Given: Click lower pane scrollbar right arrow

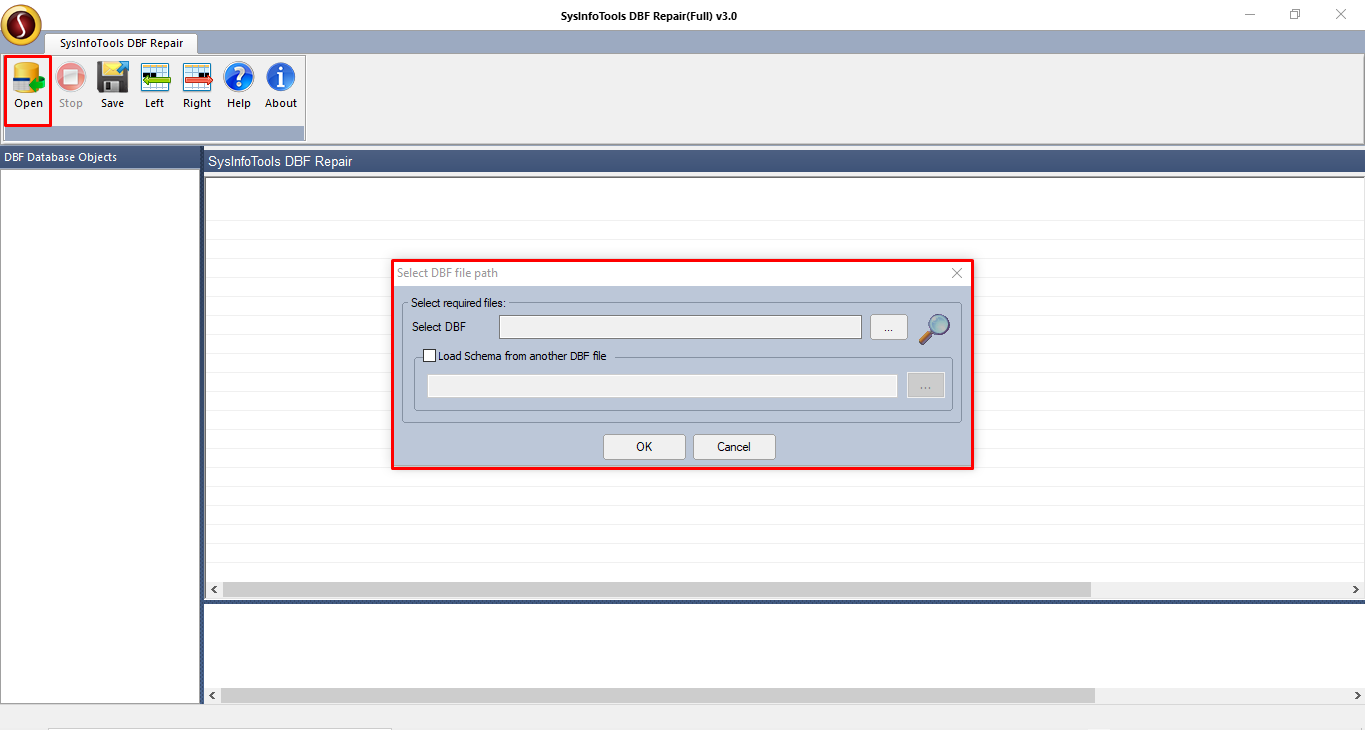Looking at the screenshot, I should [1357, 695].
